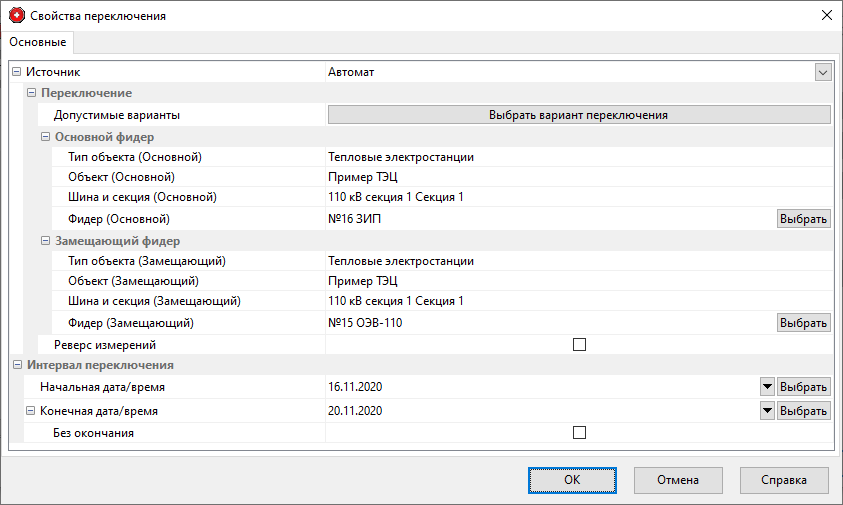Click Выбрать for Фидер (Замещающий)

click(803, 323)
